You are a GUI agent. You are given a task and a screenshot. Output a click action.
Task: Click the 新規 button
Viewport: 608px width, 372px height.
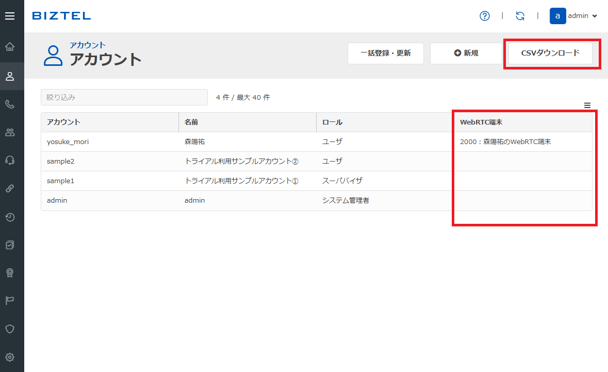(466, 53)
